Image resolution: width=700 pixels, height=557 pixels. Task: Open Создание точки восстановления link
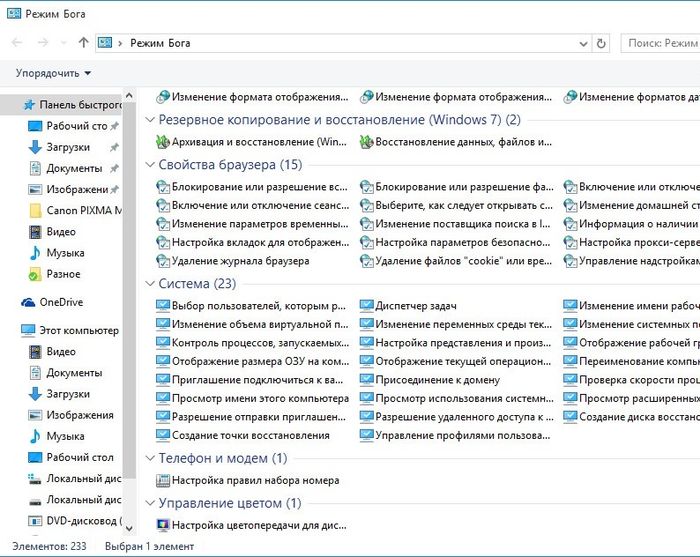point(250,435)
